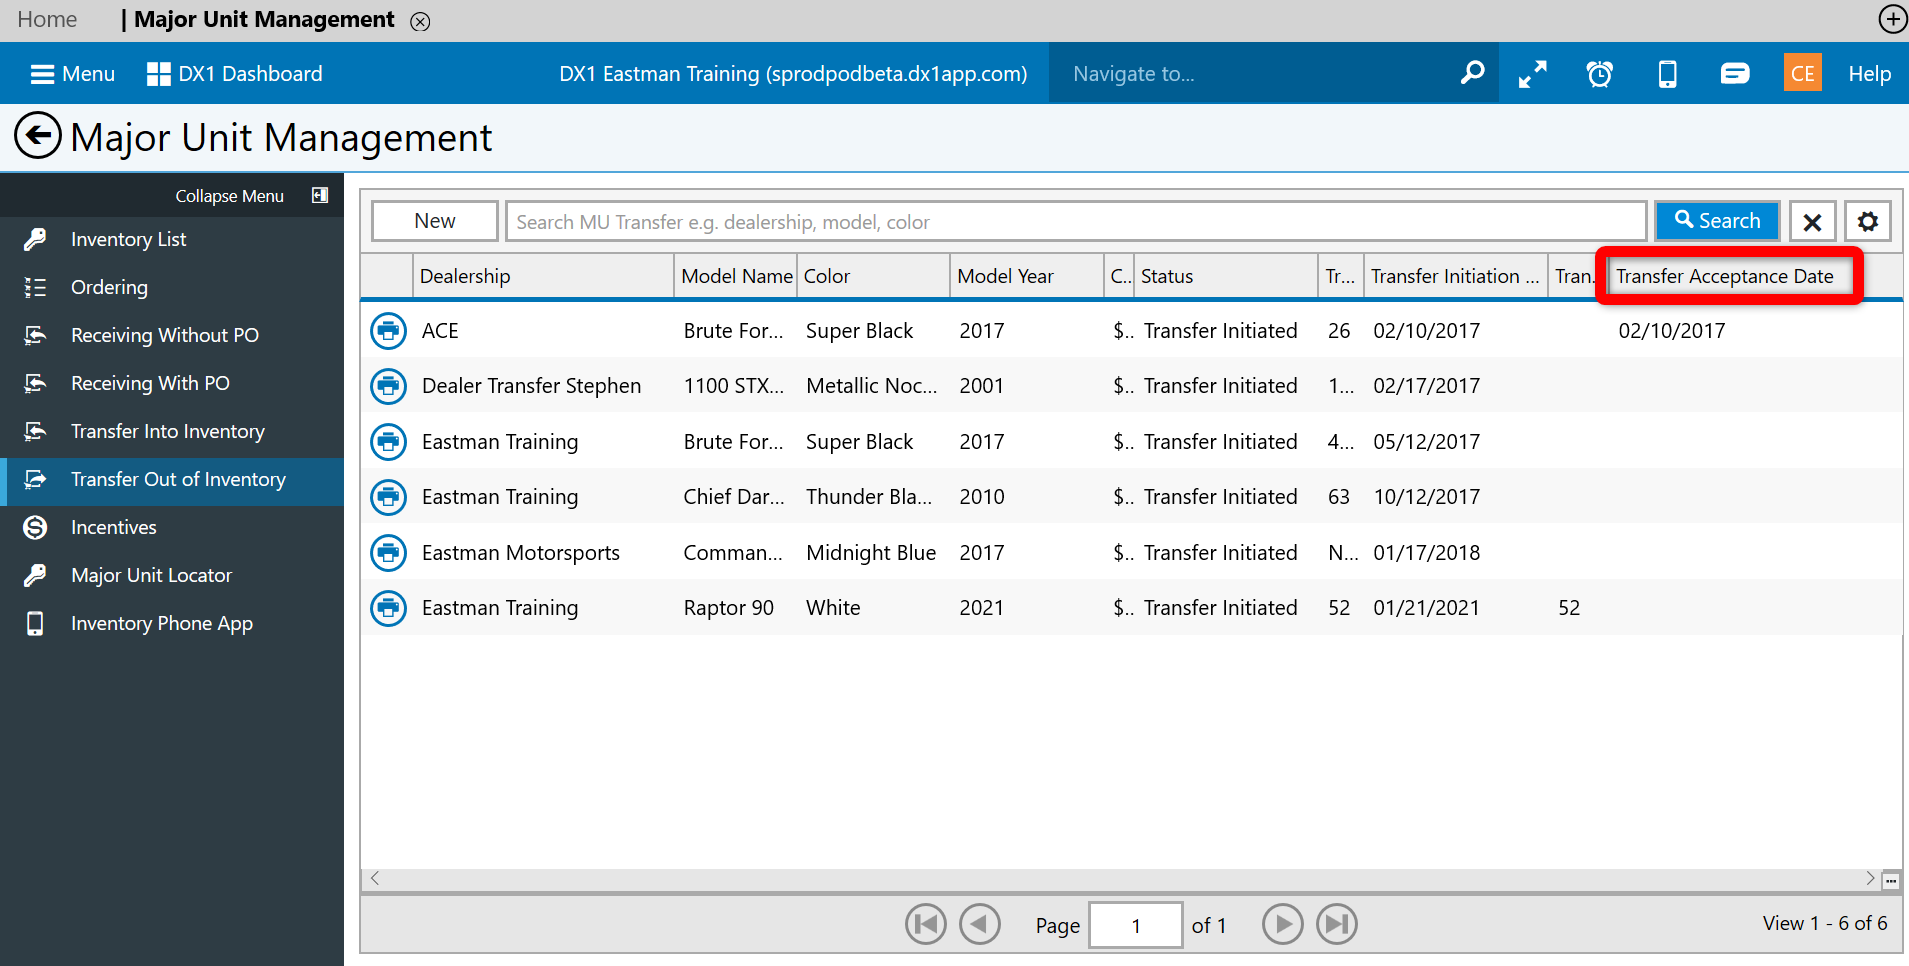1909x966 pixels.
Task: Go to next page
Action: click(1283, 924)
